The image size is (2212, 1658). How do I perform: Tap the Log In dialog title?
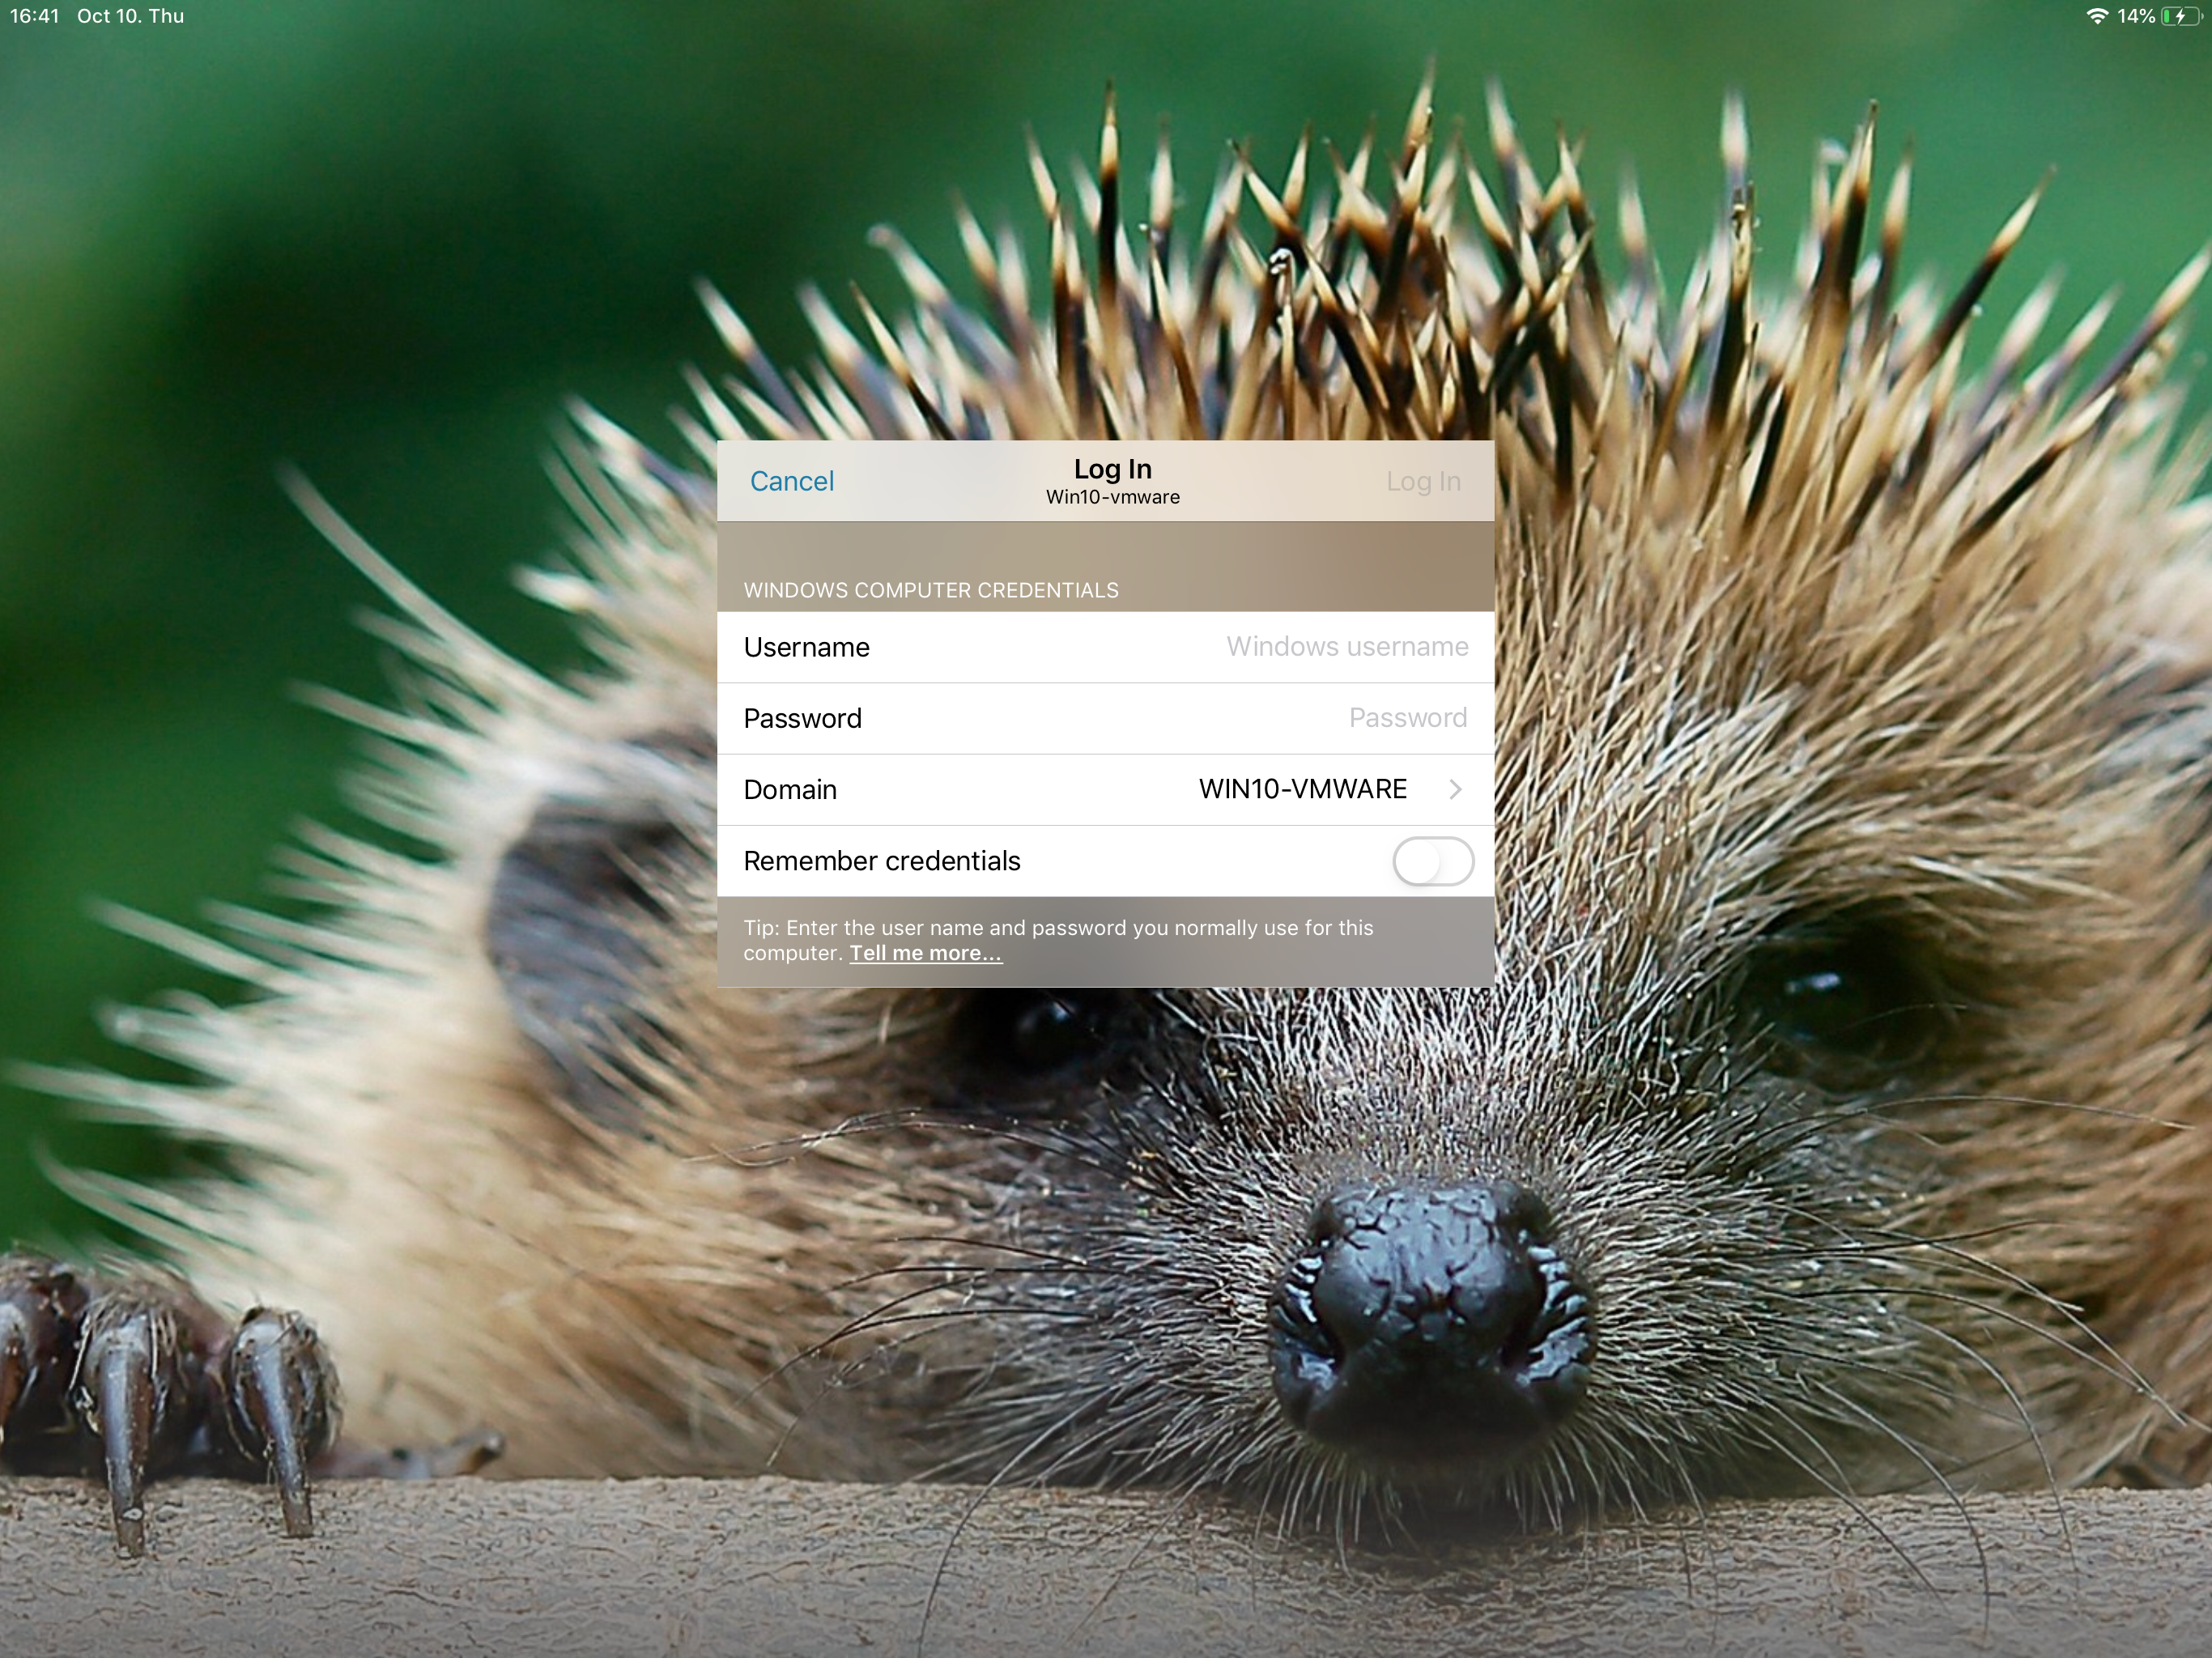click(x=1112, y=469)
